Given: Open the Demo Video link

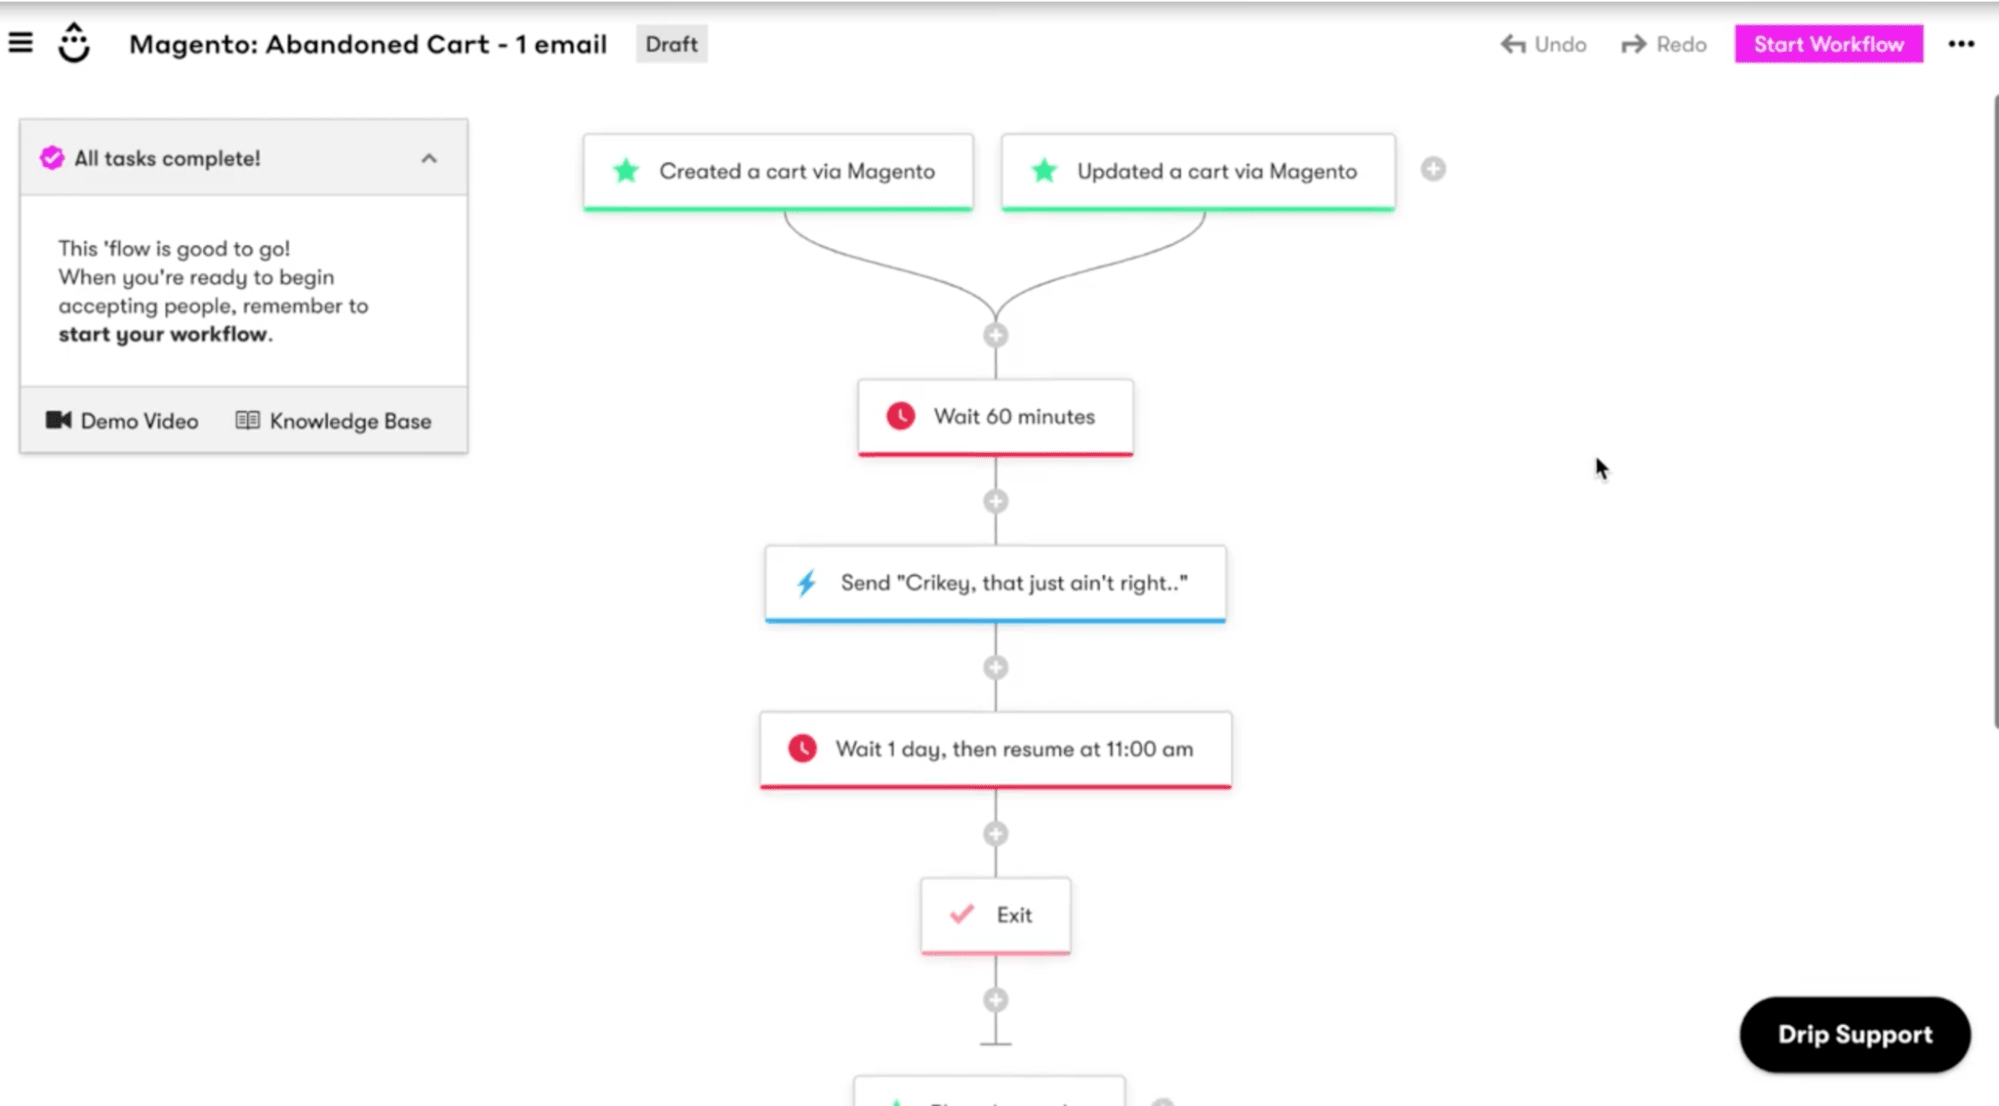Looking at the screenshot, I should [122, 421].
